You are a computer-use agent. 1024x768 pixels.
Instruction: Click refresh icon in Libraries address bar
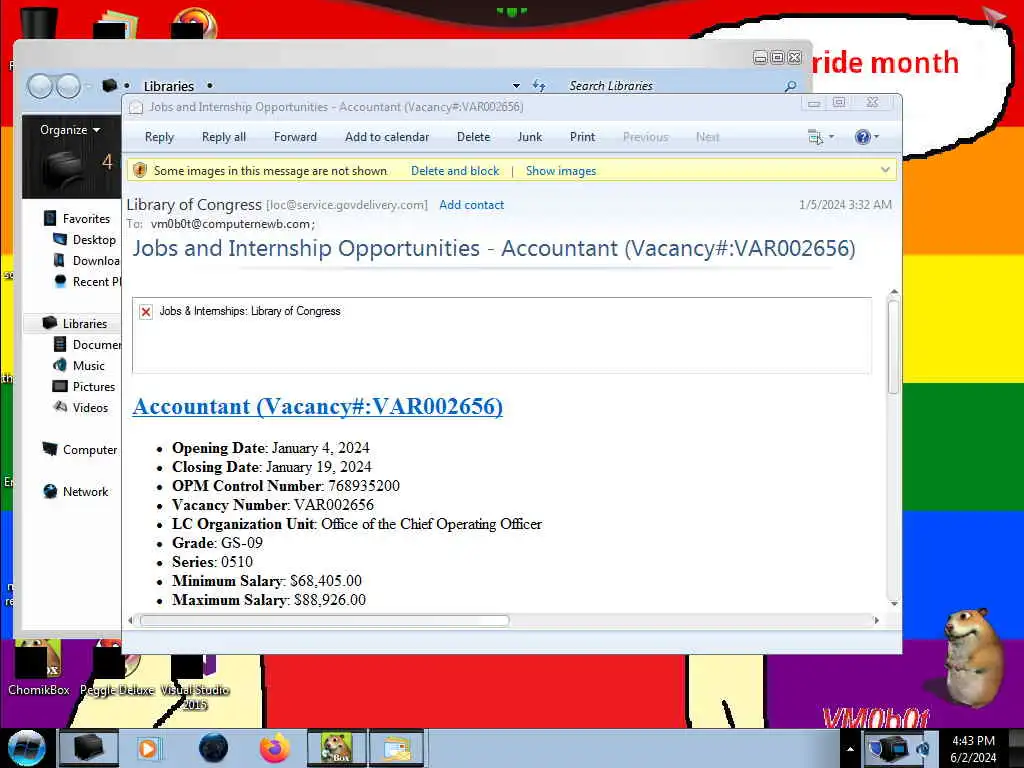coord(539,86)
